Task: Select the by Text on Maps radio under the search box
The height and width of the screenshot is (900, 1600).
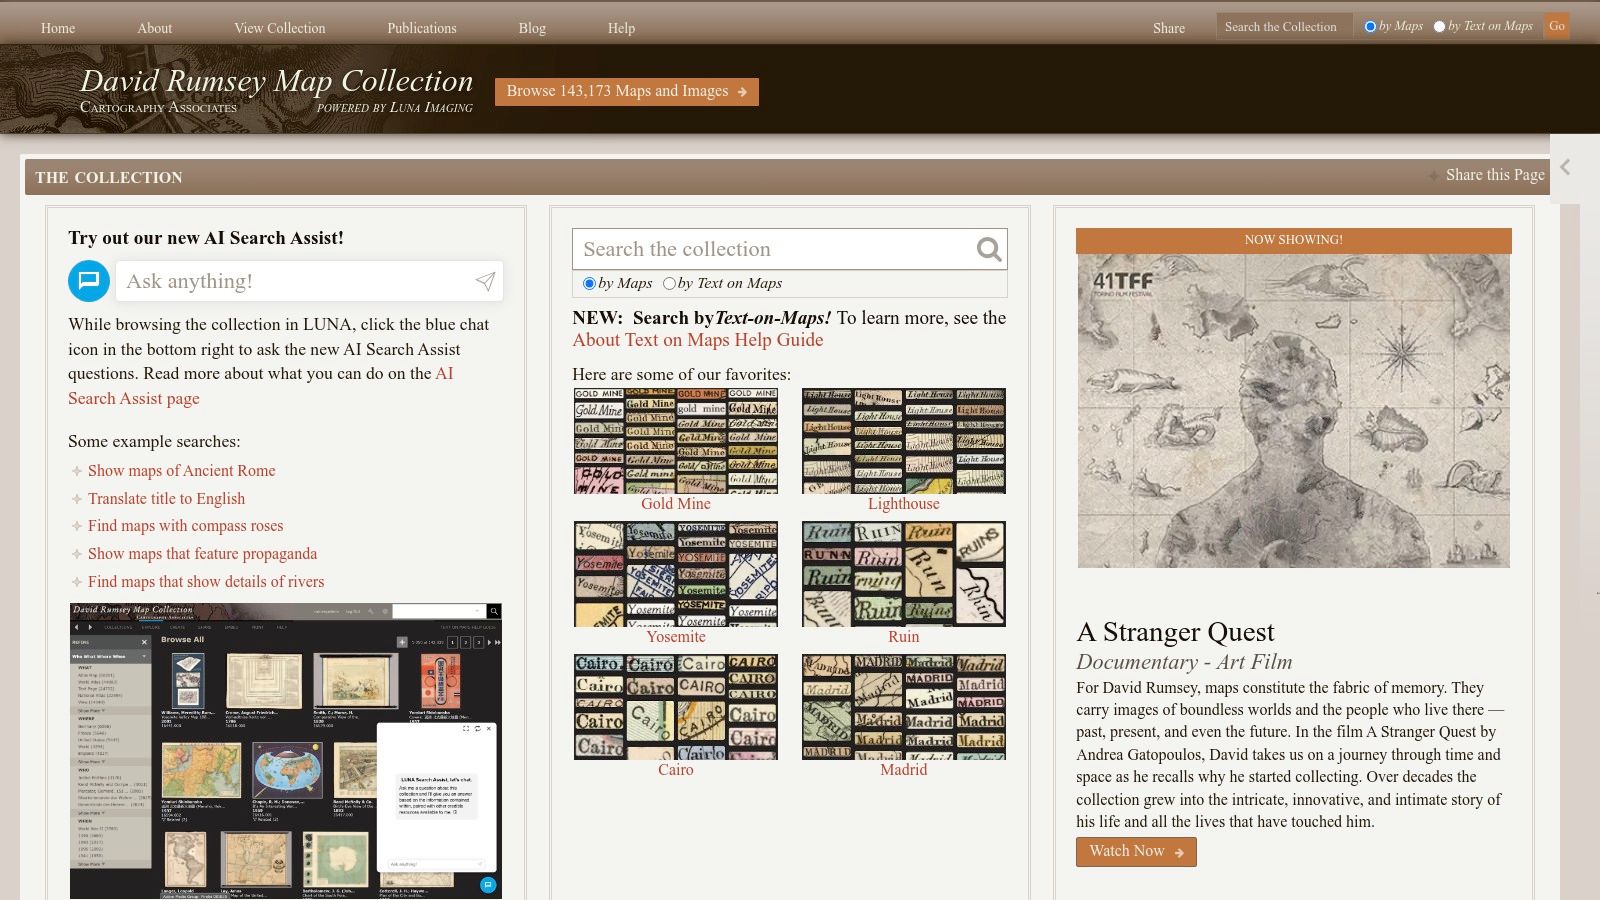Action: click(669, 284)
